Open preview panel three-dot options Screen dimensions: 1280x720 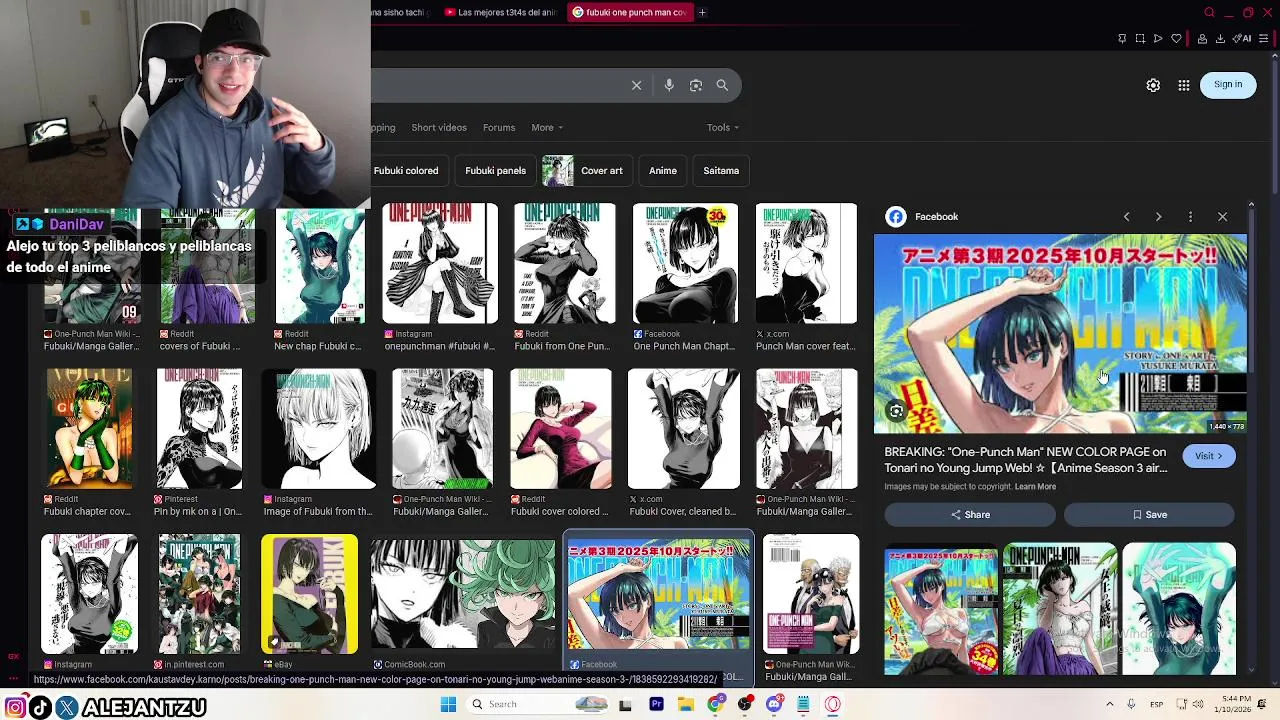pos(1190,216)
